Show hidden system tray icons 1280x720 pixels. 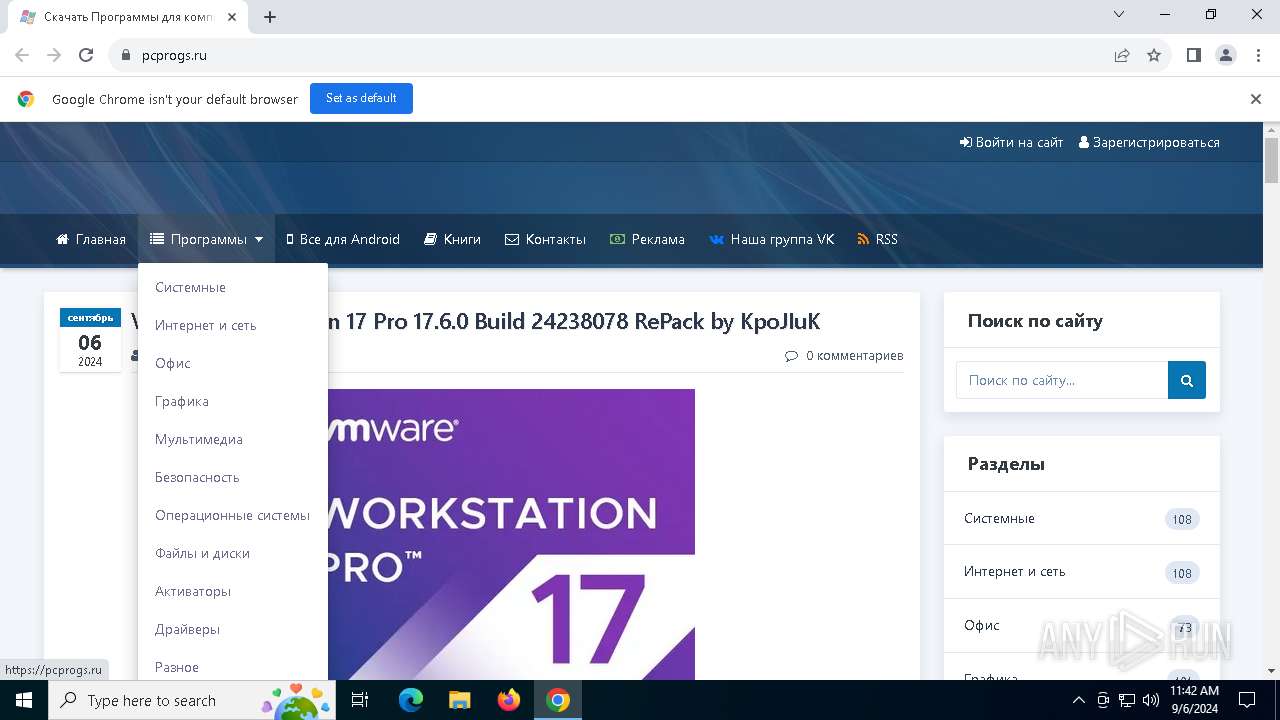tap(1079, 700)
